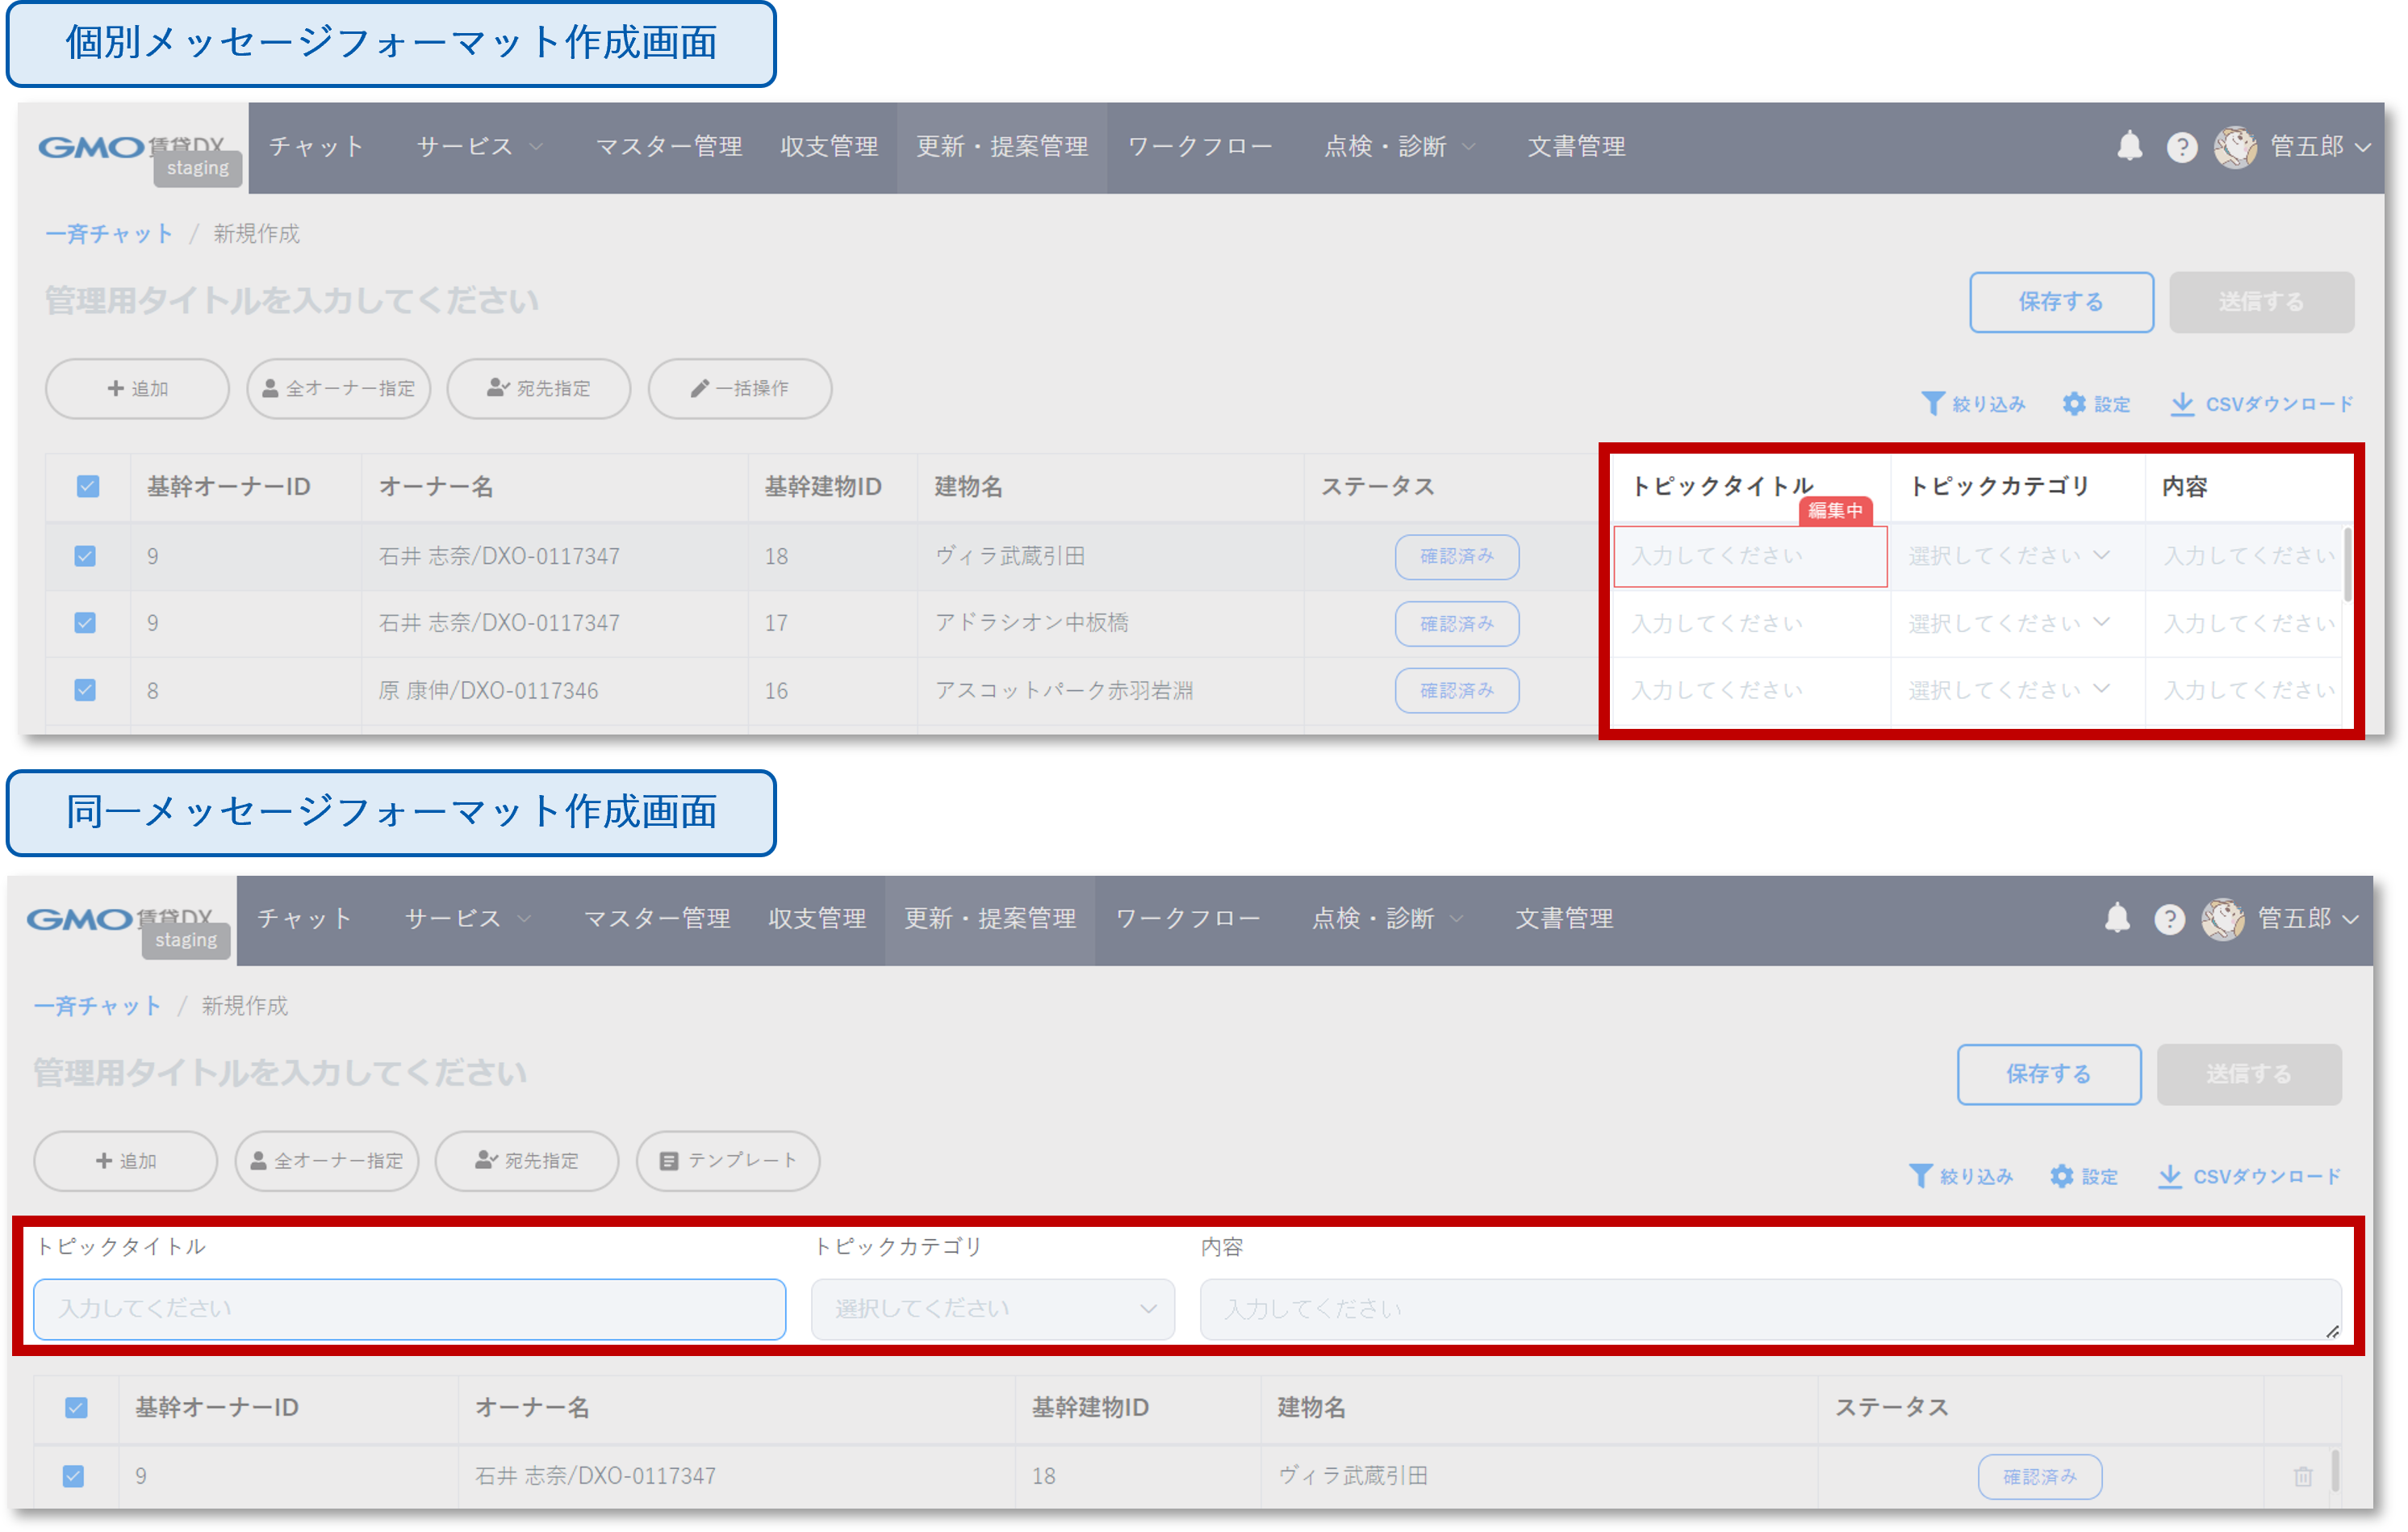Click the notification bell in top screen
Viewport: 2408px width, 1532px height.
2129,146
